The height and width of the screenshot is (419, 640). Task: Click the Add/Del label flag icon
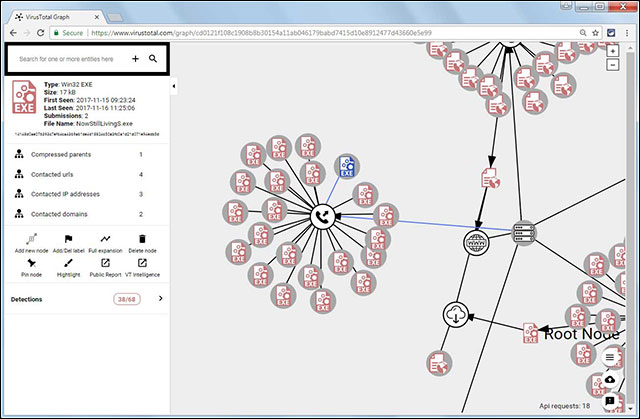coord(68,239)
